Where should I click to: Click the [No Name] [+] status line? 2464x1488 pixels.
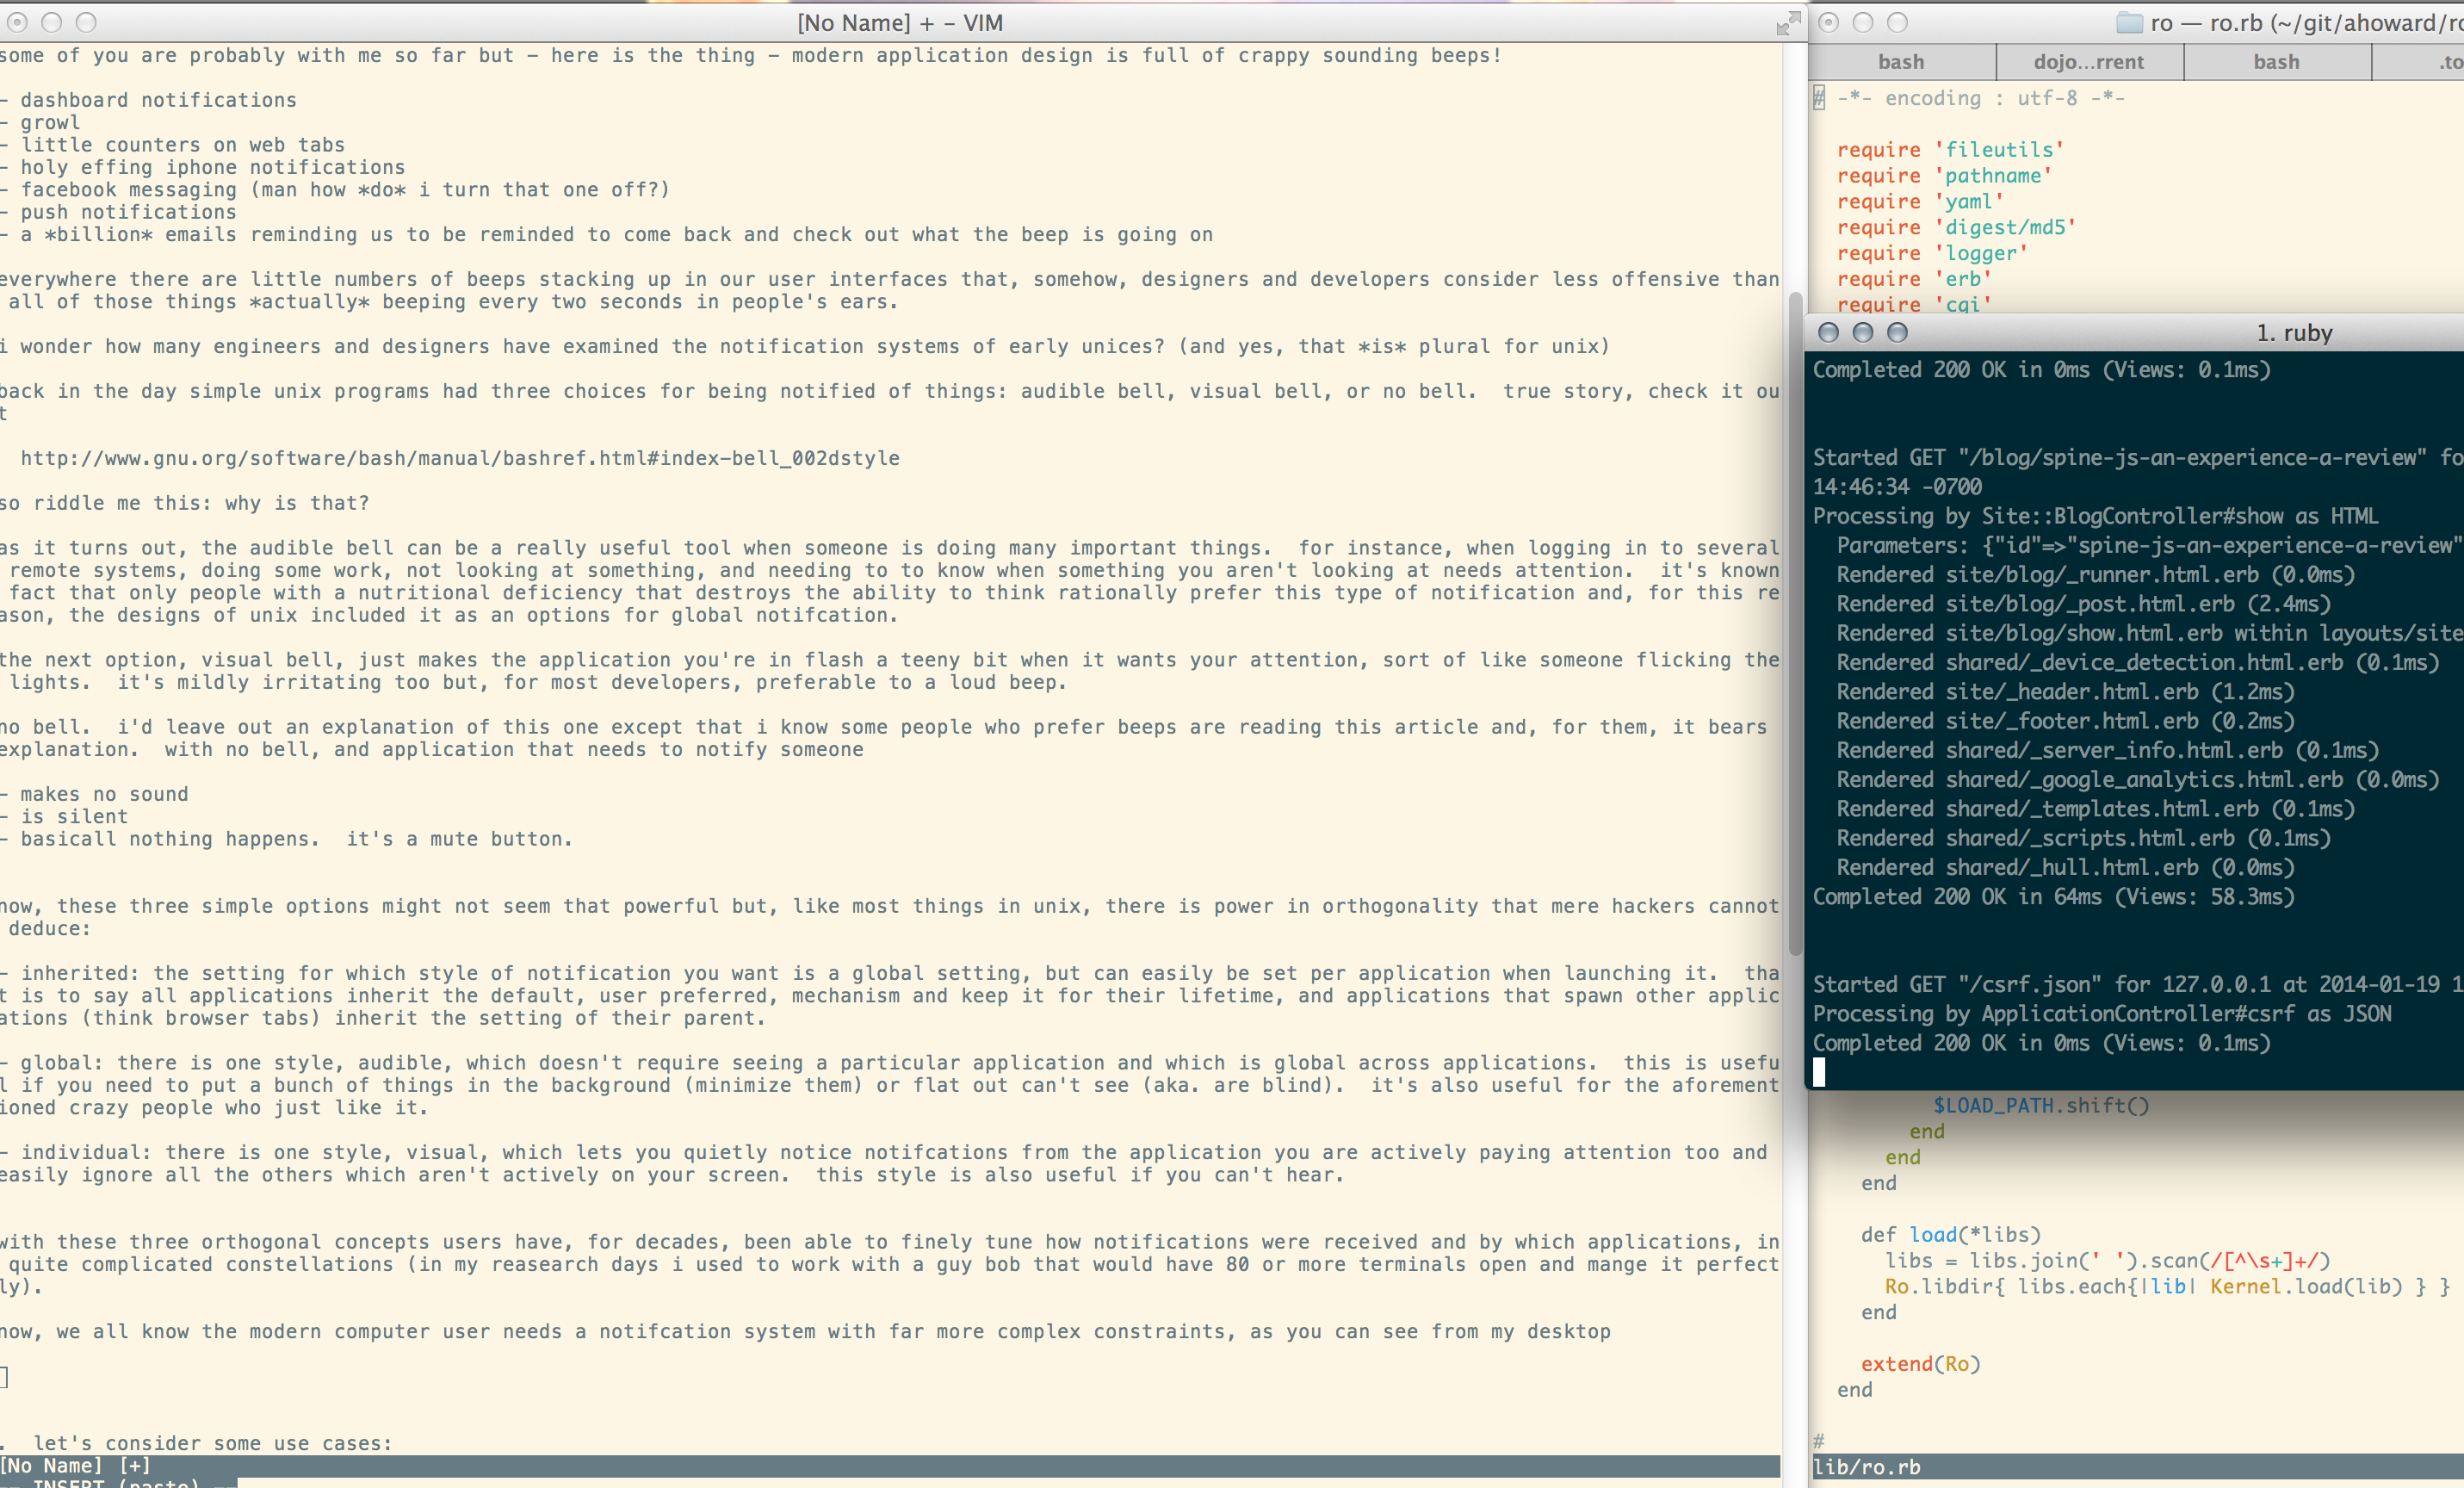coord(76,1465)
